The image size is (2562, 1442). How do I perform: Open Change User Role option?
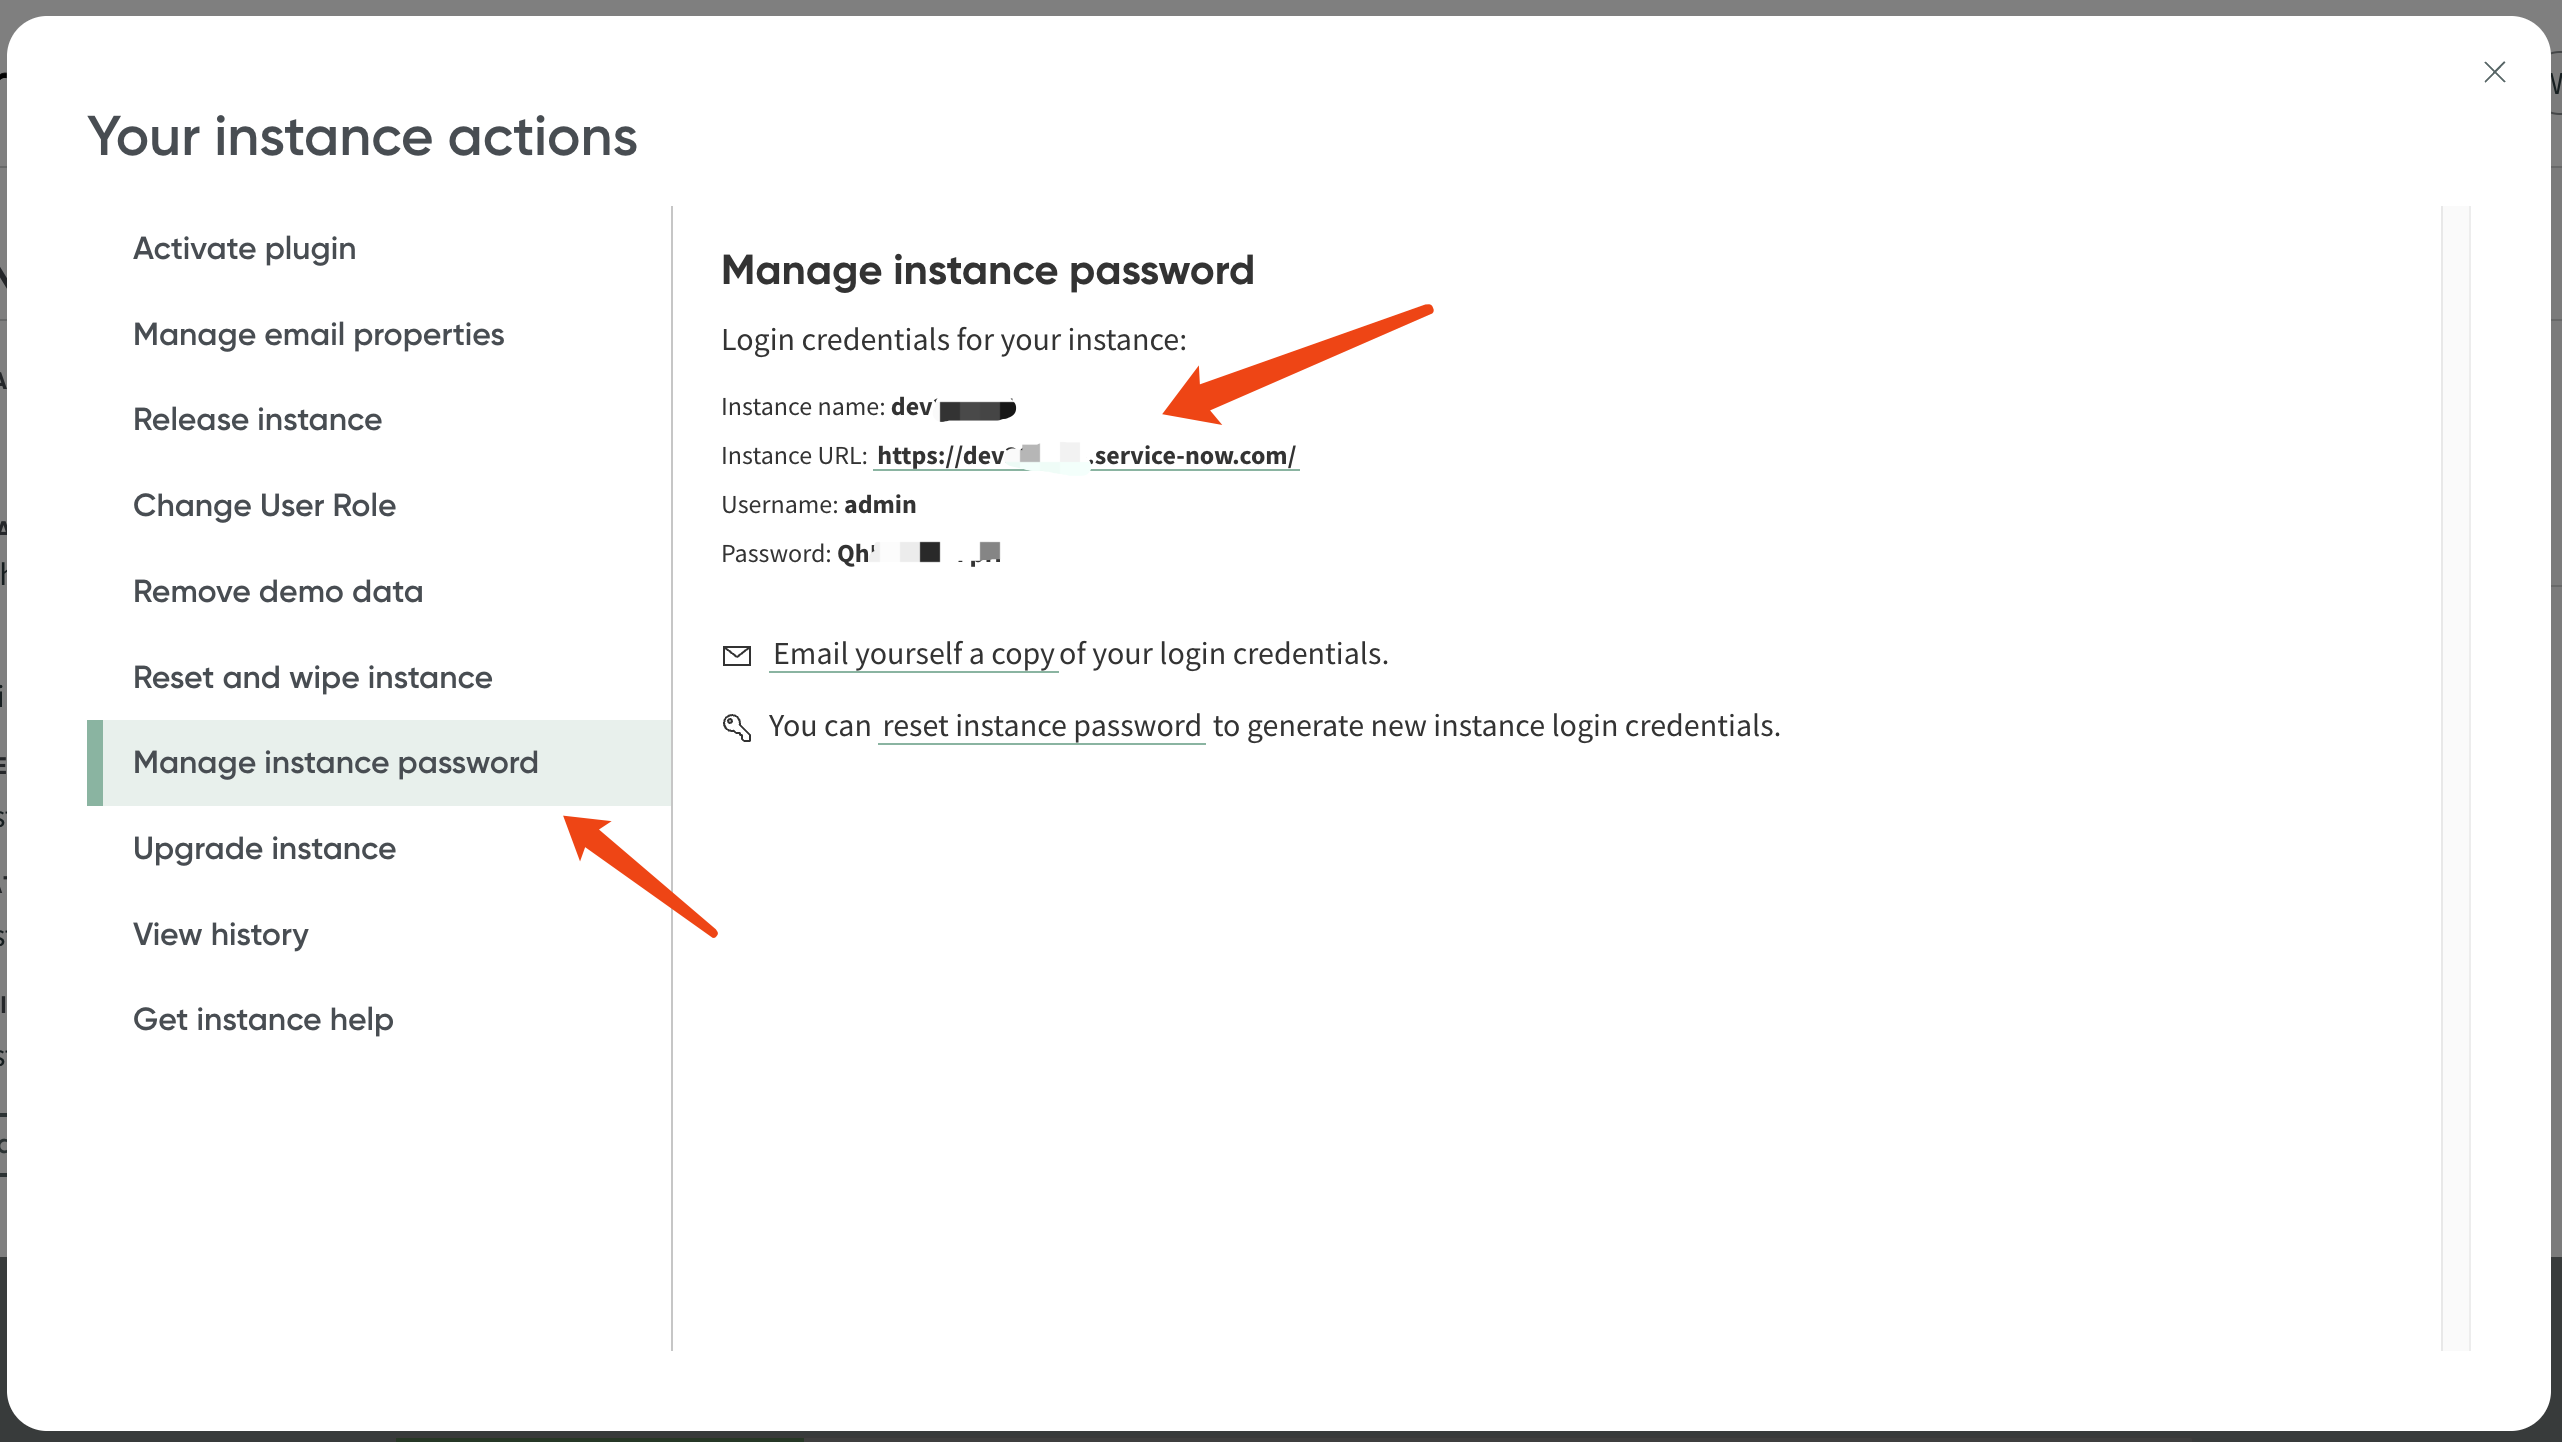tap(264, 505)
